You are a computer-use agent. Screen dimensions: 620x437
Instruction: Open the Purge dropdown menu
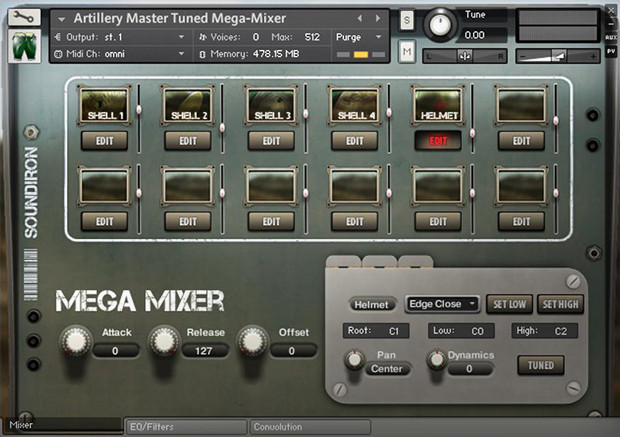click(359, 37)
